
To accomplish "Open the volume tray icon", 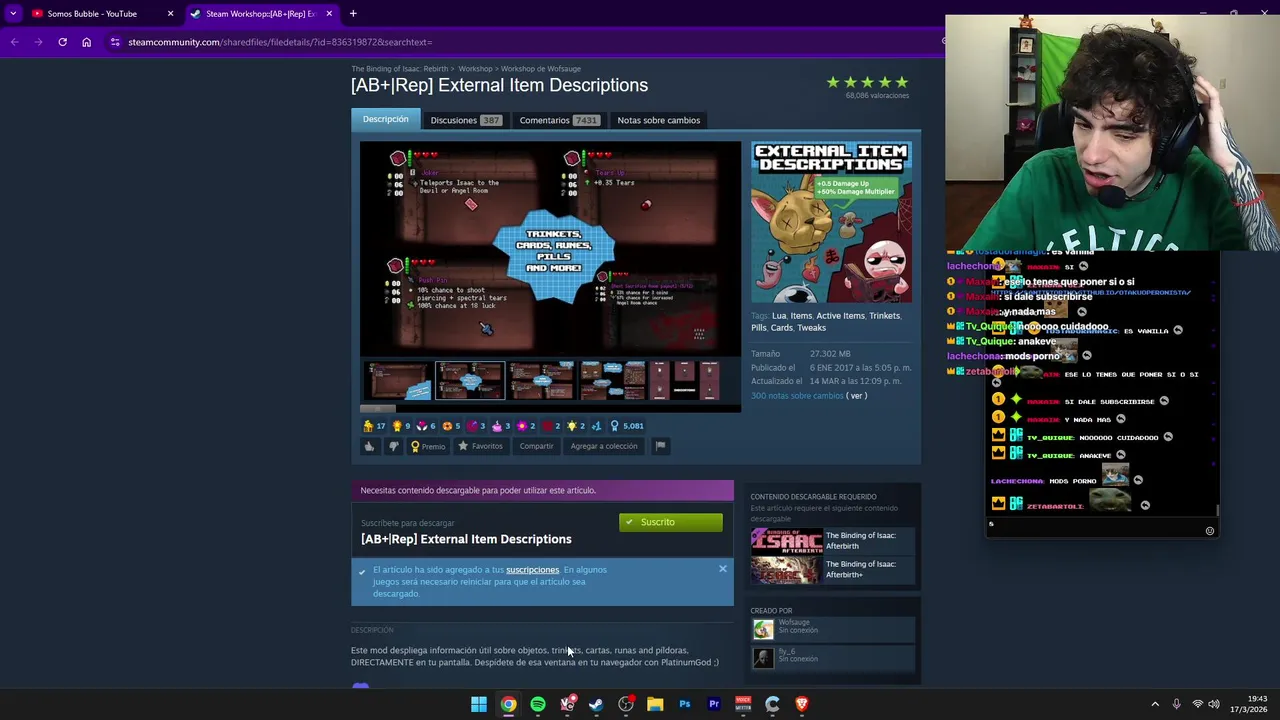I will tap(1214, 704).
